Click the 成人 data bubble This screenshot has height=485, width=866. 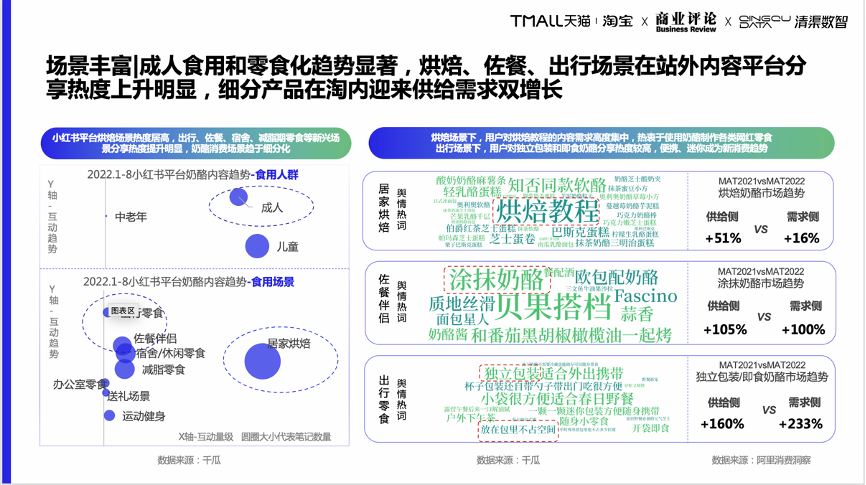[239, 197]
